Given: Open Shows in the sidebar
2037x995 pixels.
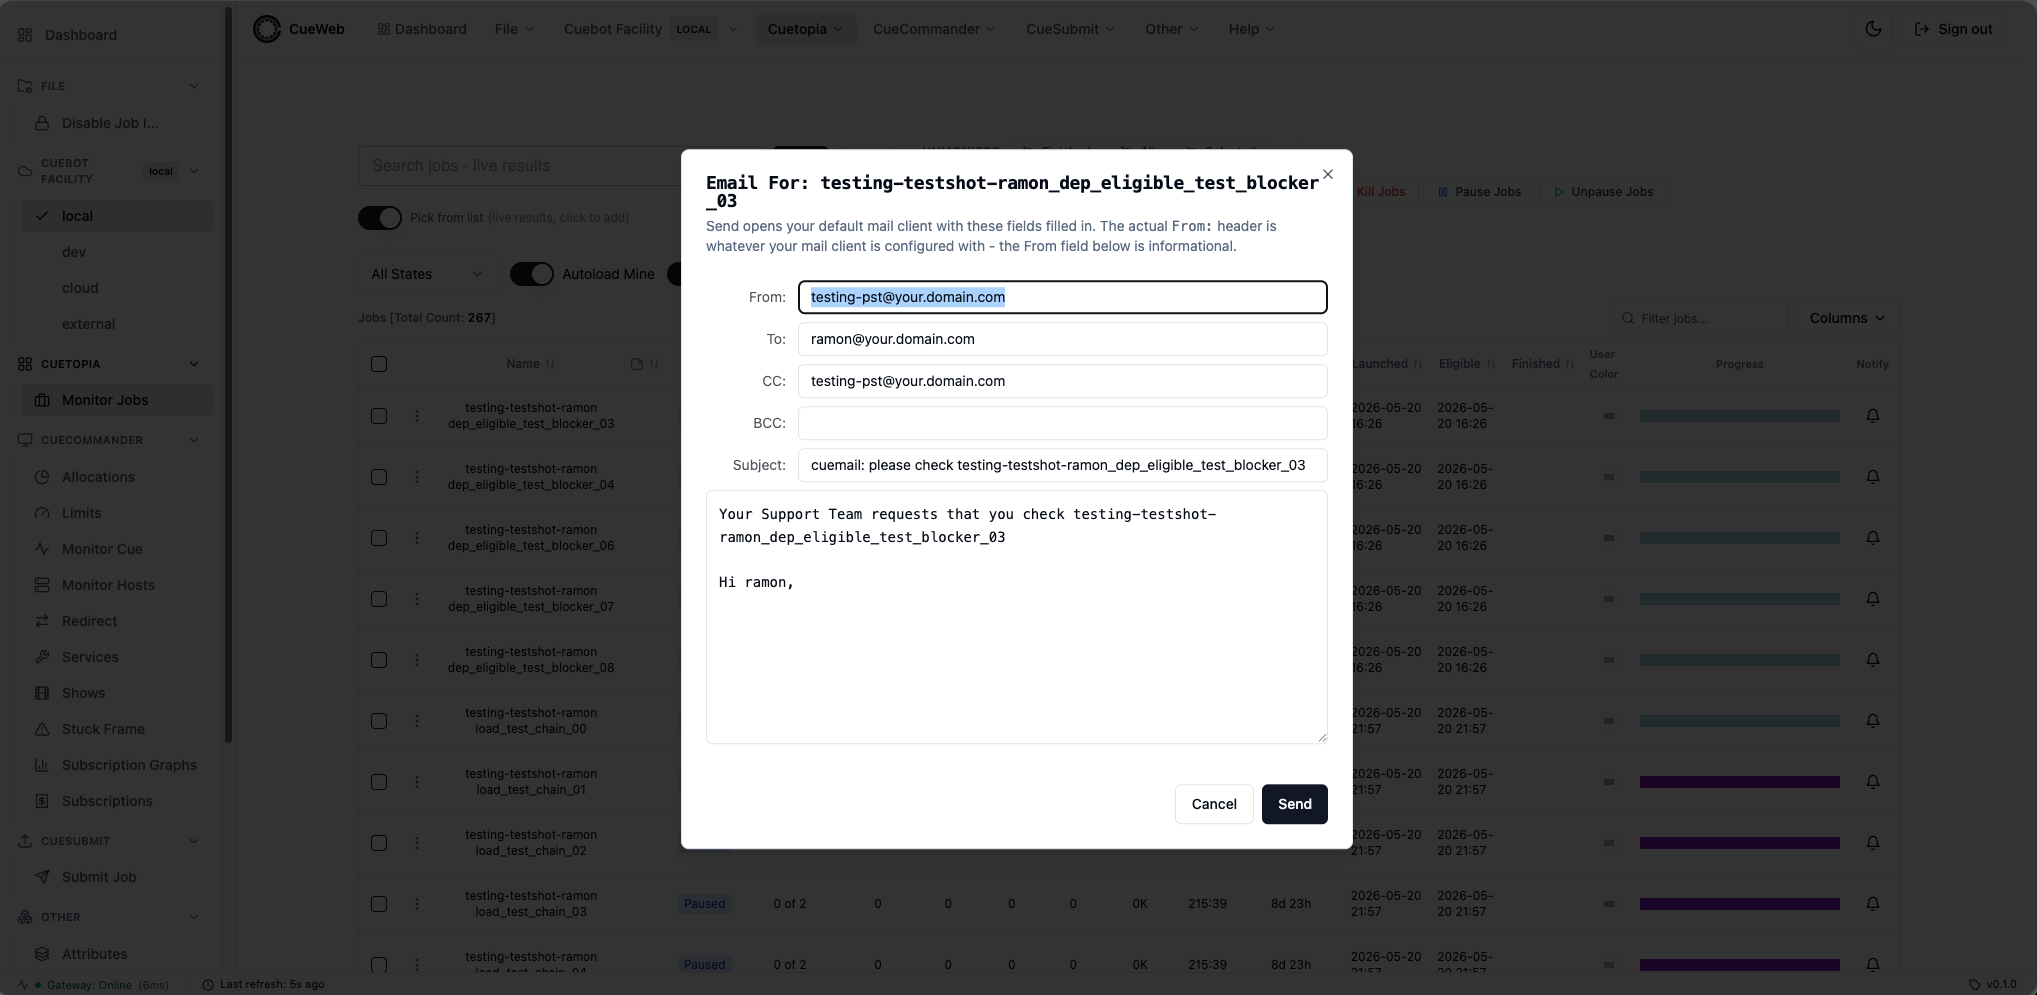Looking at the screenshot, I should (x=83, y=693).
